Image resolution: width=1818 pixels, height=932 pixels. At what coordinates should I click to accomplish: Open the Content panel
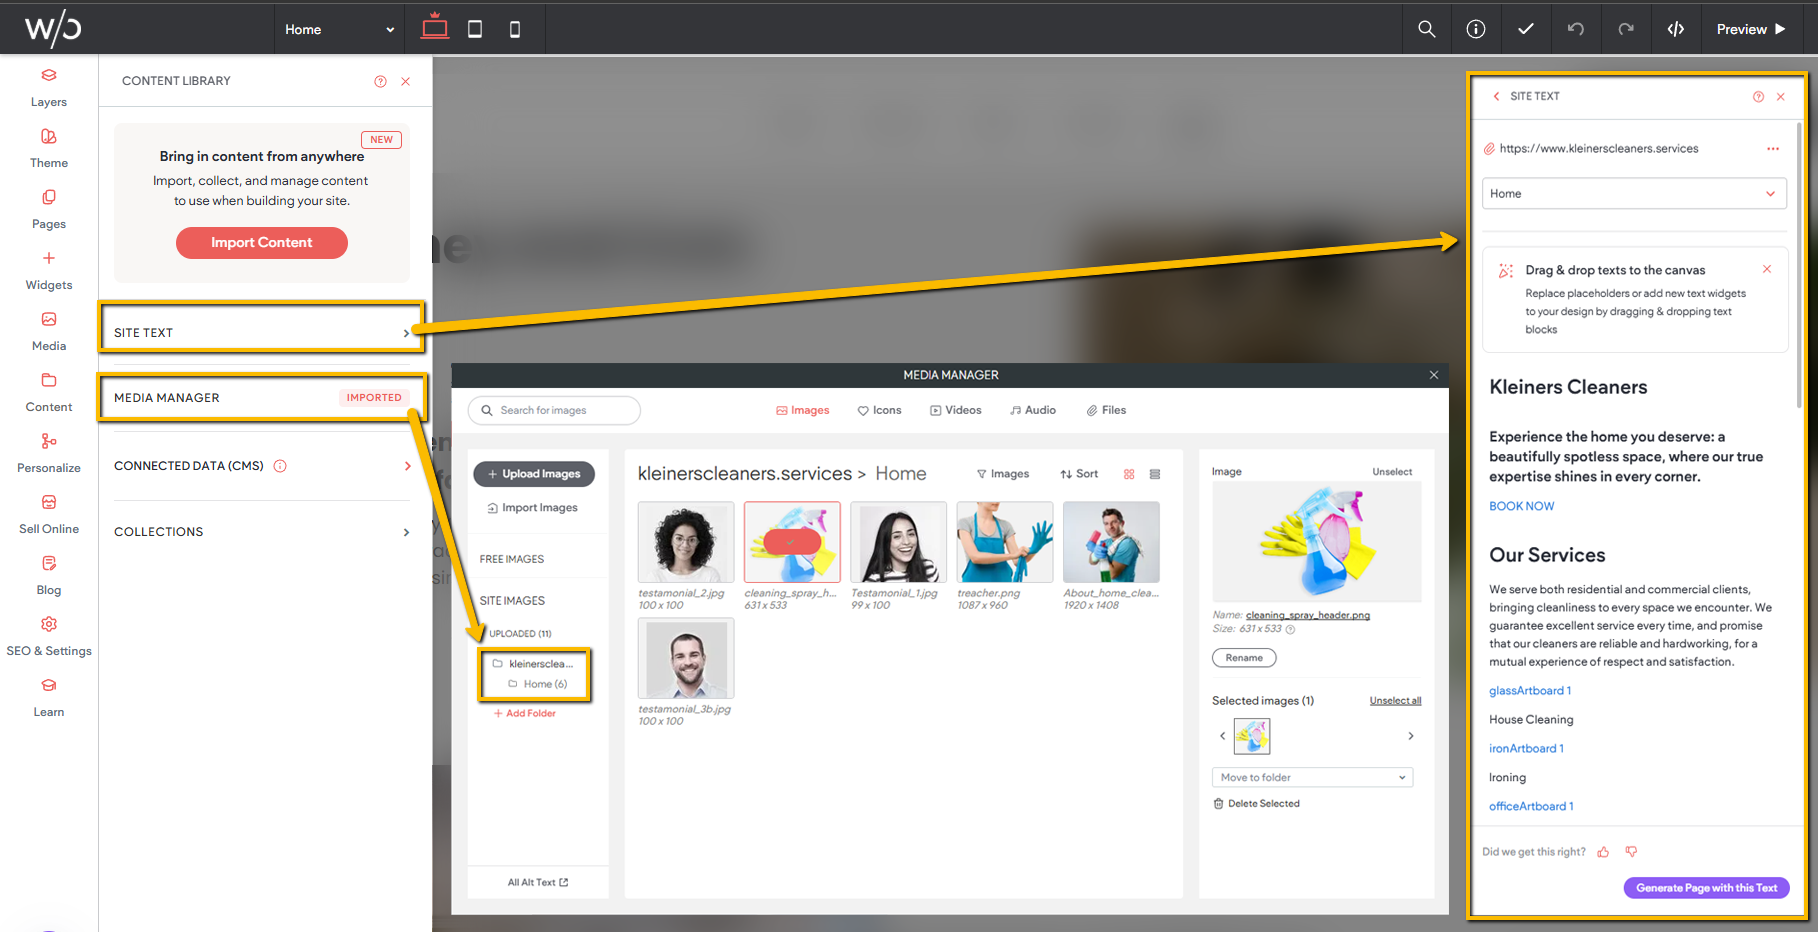pos(49,393)
